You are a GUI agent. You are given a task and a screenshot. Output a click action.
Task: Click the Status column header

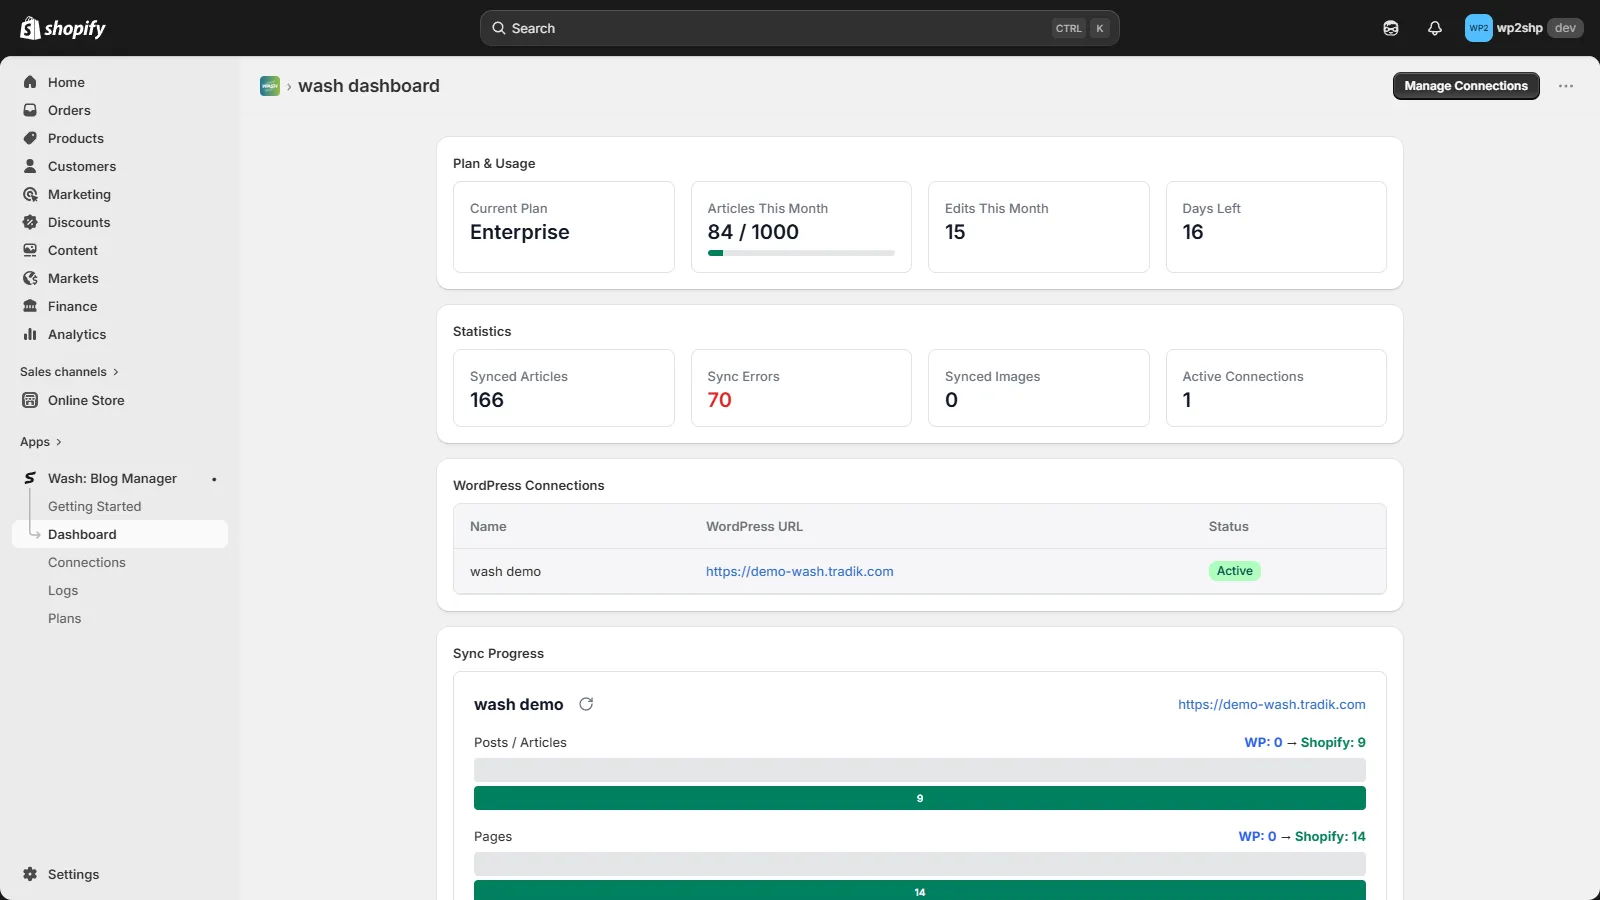click(x=1228, y=526)
